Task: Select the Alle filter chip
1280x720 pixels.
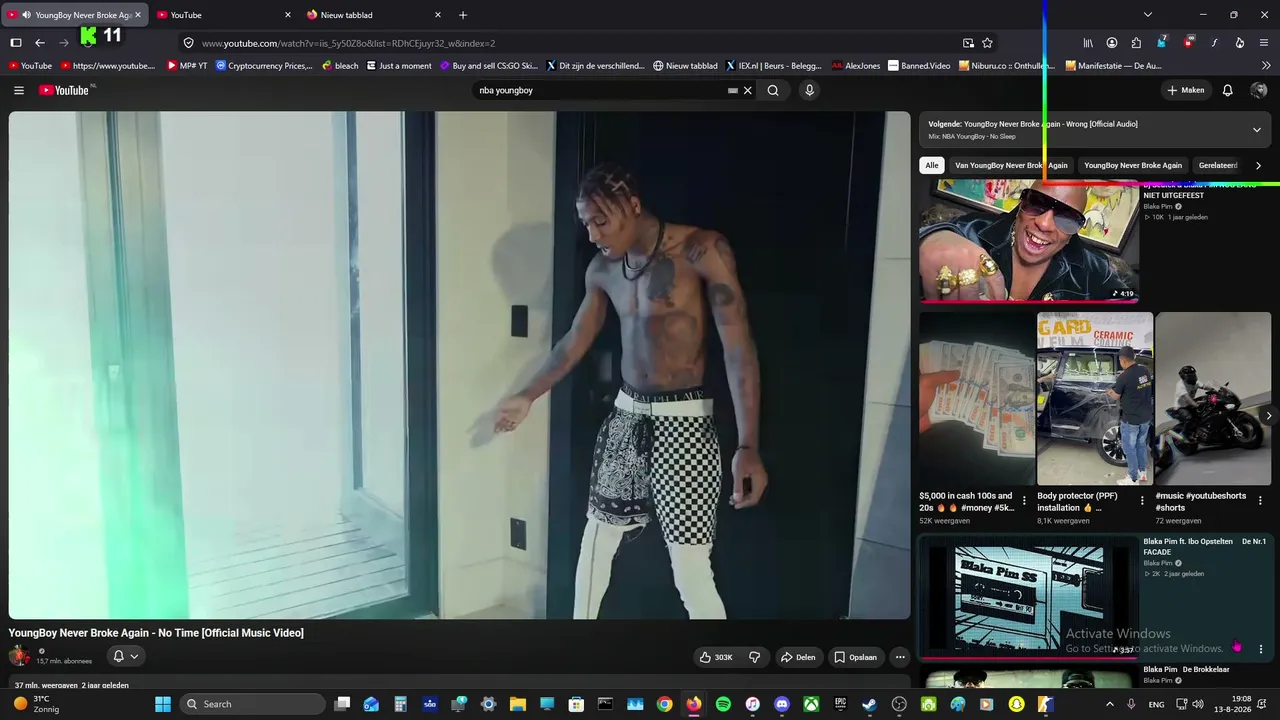Action: tap(932, 165)
